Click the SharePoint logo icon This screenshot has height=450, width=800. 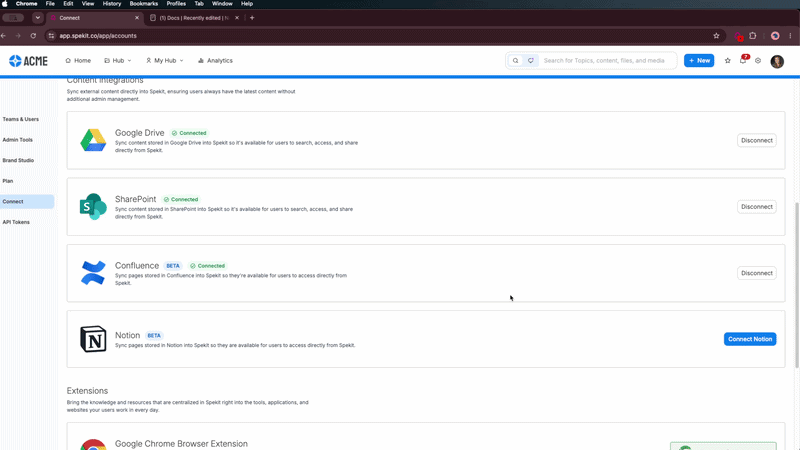point(93,207)
